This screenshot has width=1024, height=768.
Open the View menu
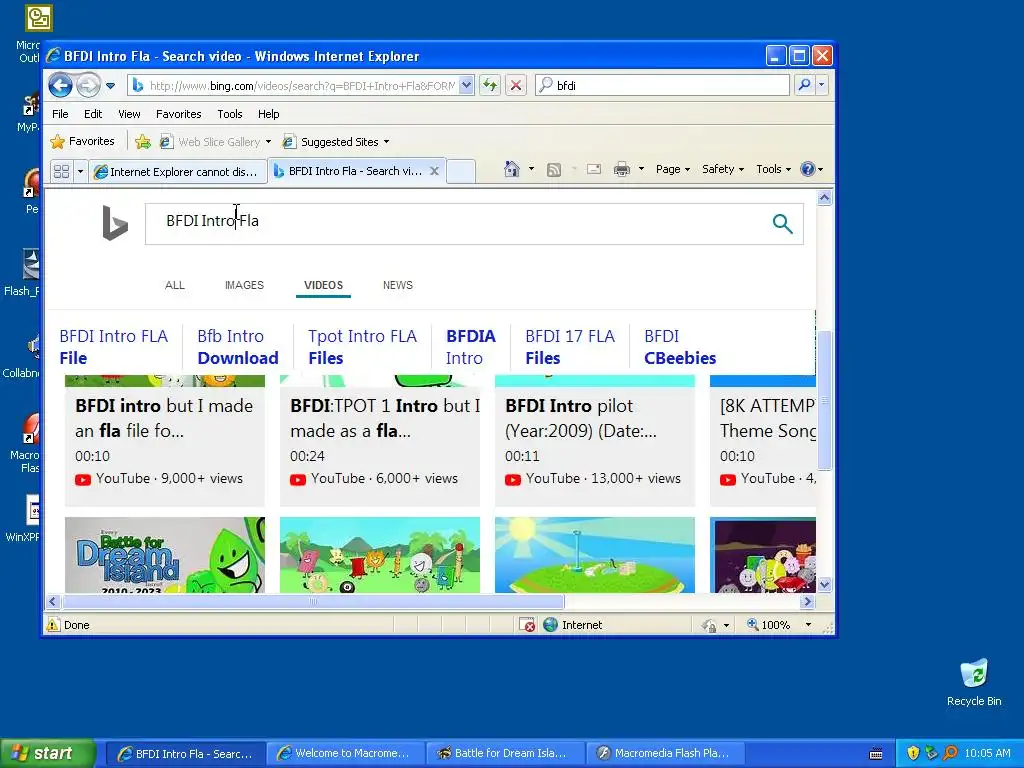(x=129, y=114)
